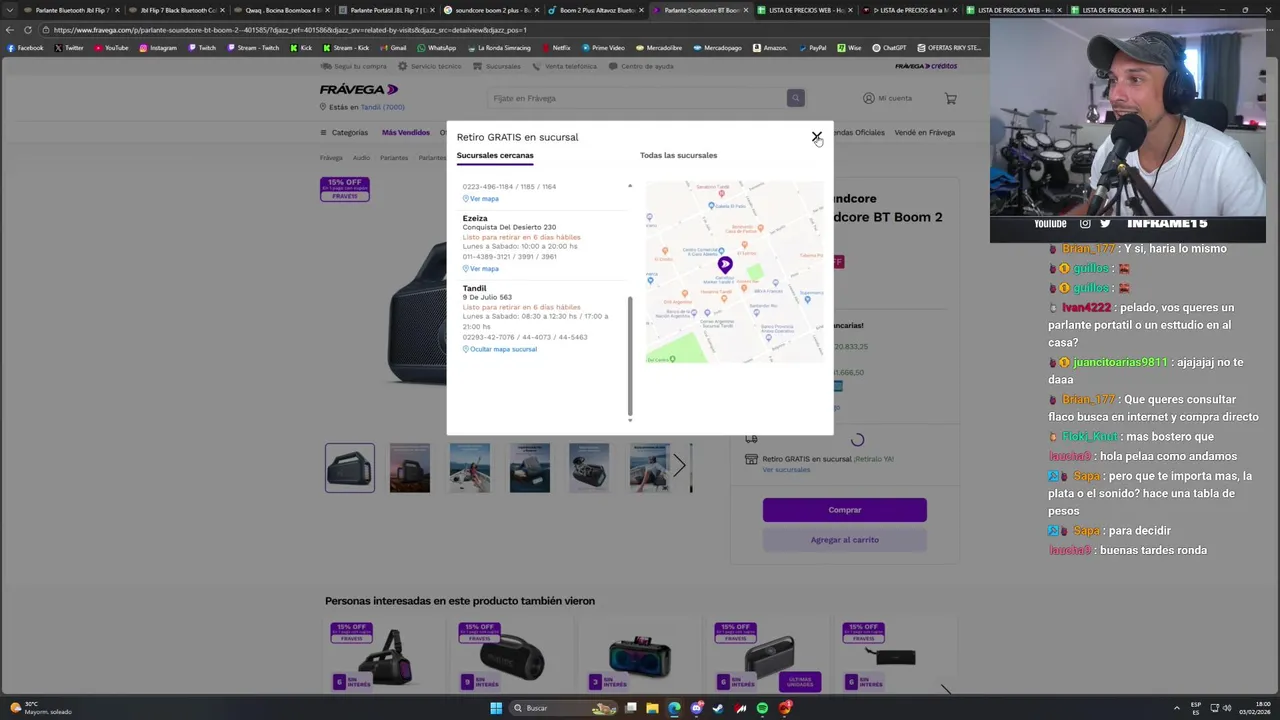Click Centro de ayuda link
The width and height of the screenshot is (1280, 720).
(641, 66)
